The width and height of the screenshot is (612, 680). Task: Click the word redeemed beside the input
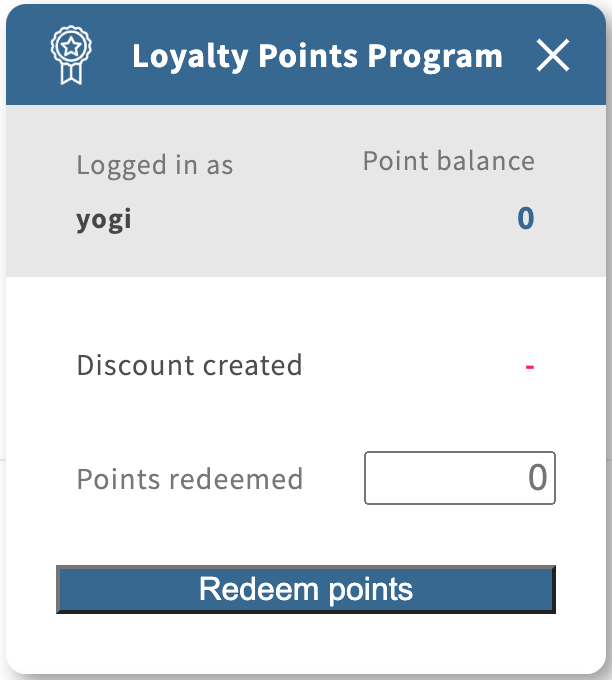pos(242,479)
